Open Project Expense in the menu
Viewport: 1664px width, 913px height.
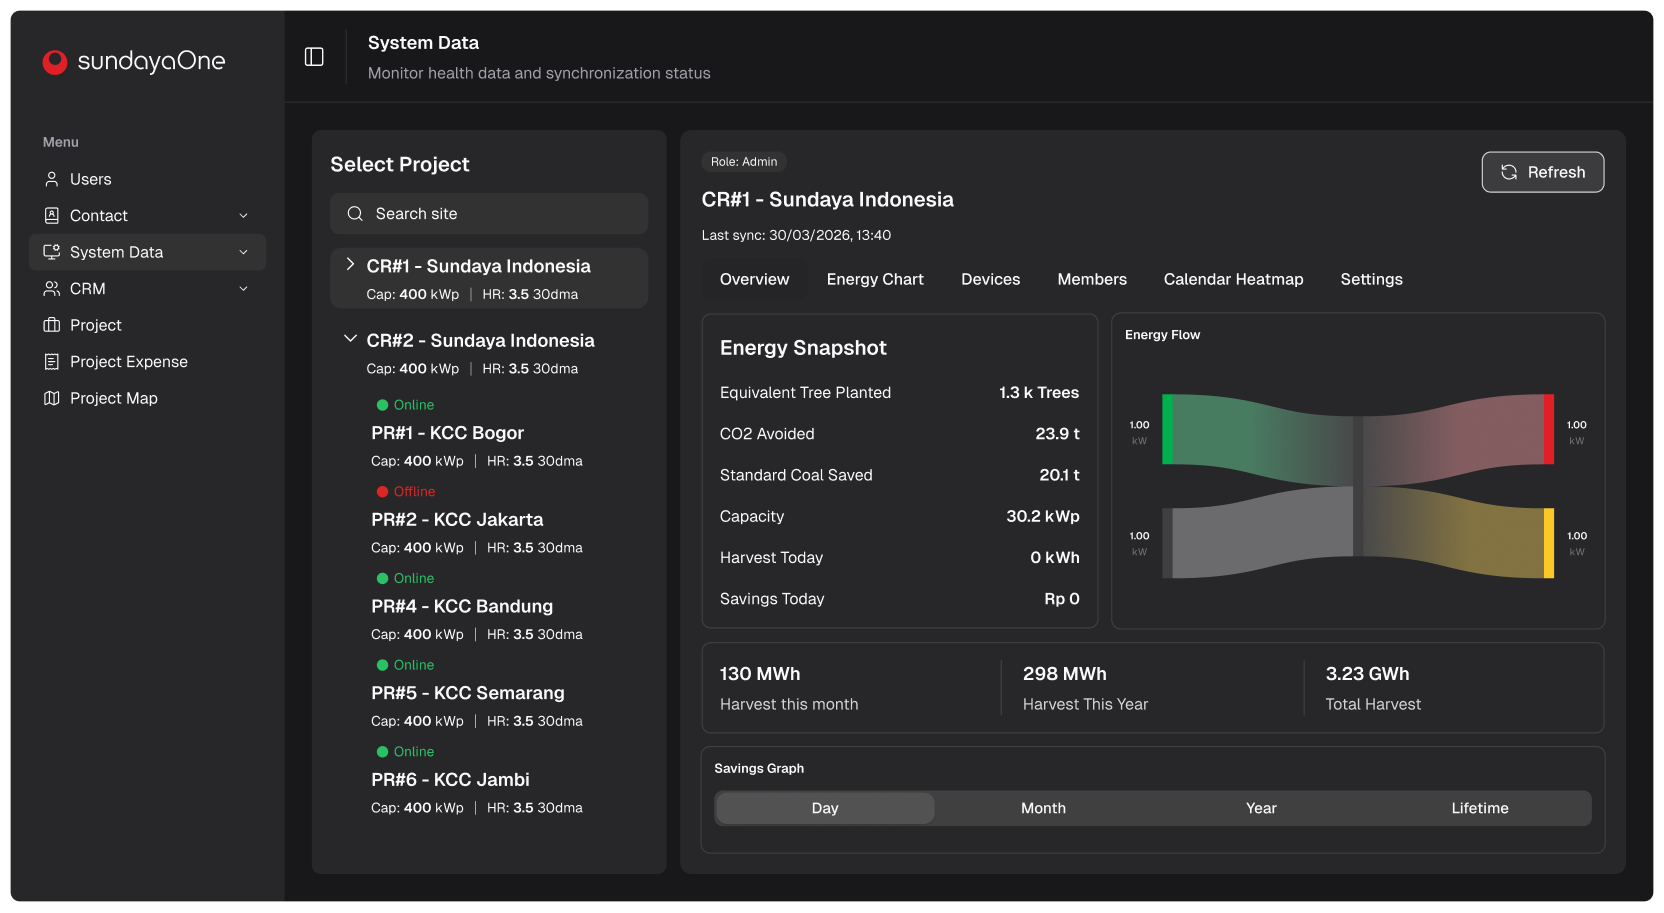click(147, 362)
